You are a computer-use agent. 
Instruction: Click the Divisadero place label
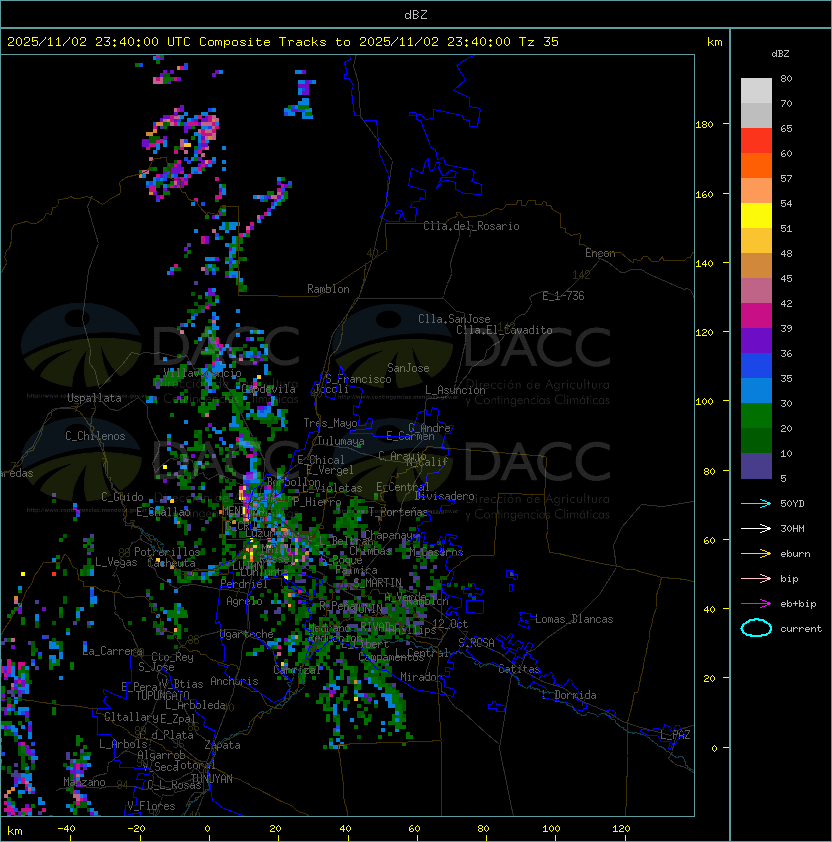tap(444, 496)
